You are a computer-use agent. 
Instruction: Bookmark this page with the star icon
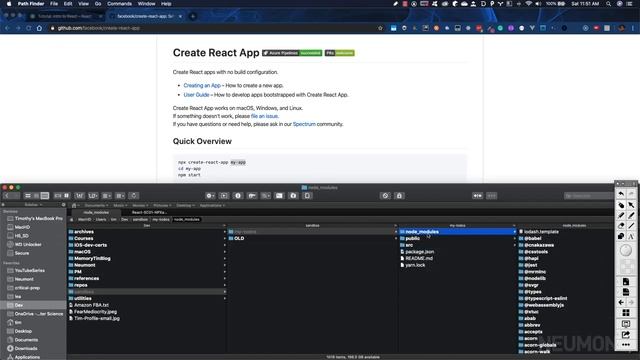[380, 28]
